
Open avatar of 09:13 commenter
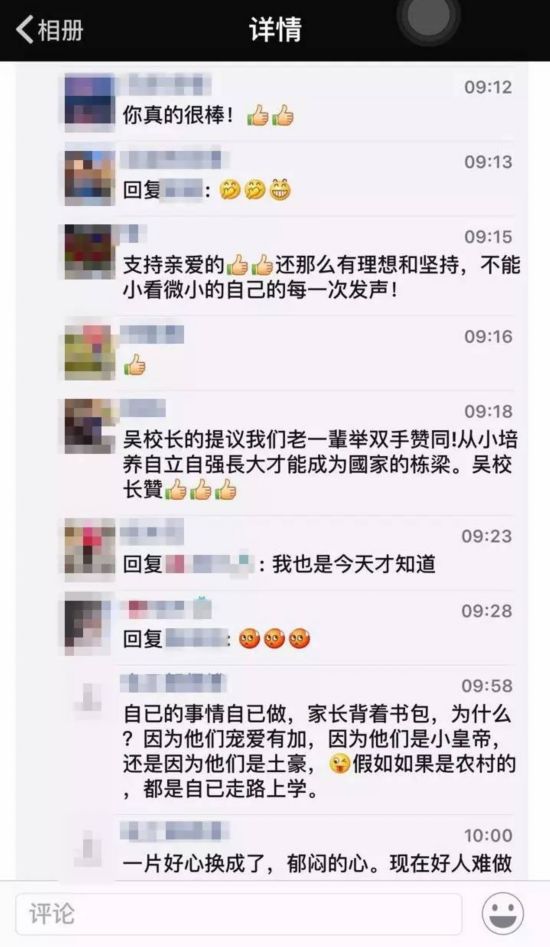(89, 178)
